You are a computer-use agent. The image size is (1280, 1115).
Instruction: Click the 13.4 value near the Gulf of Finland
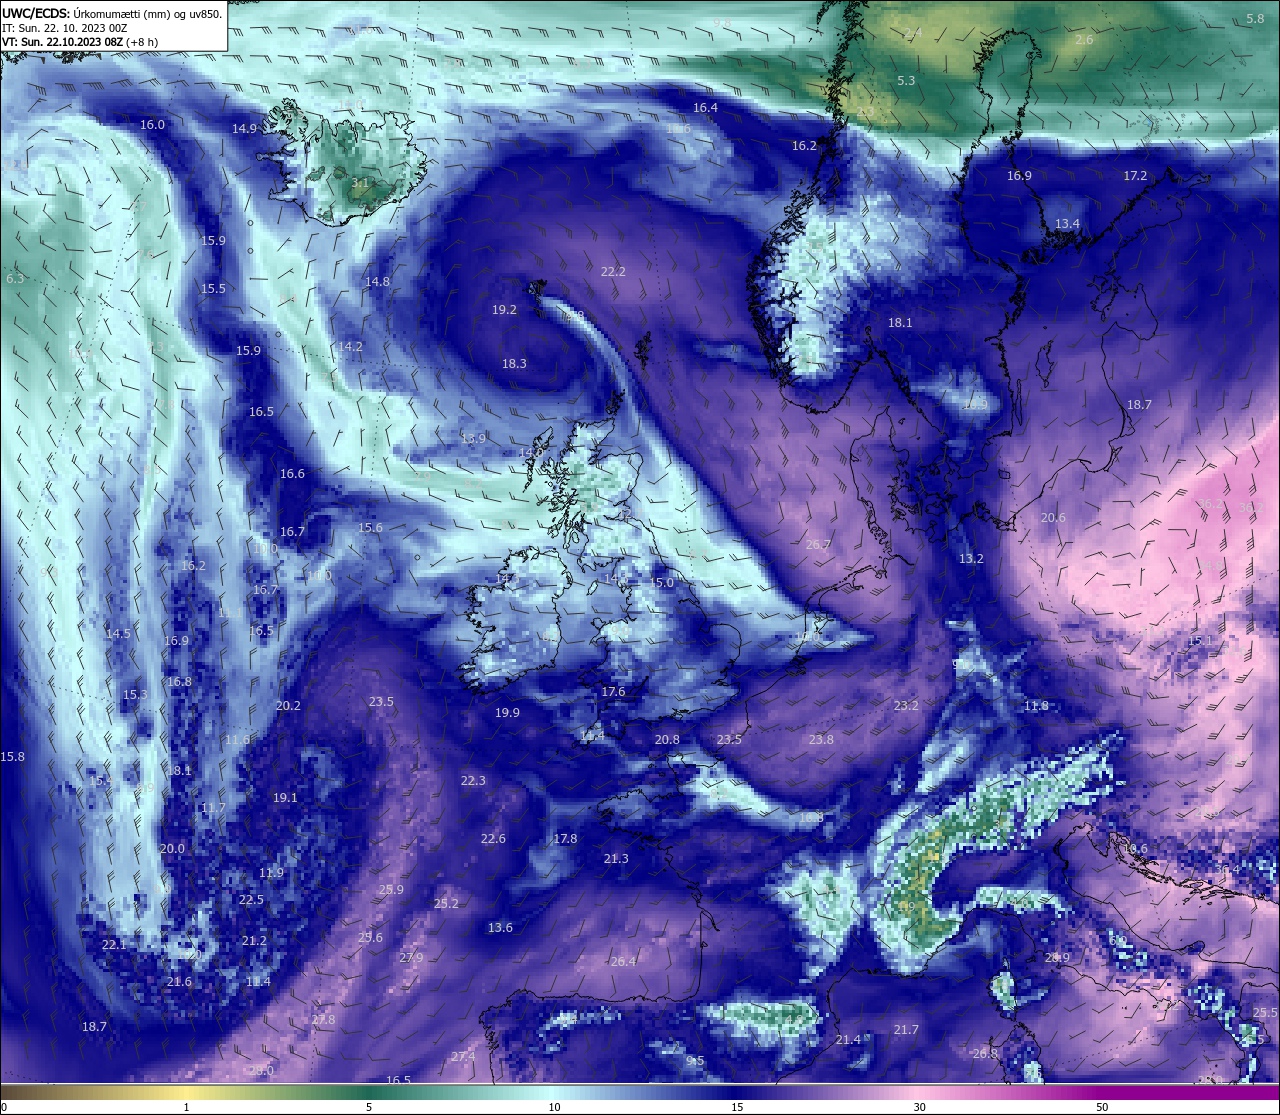pos(1067,224)
